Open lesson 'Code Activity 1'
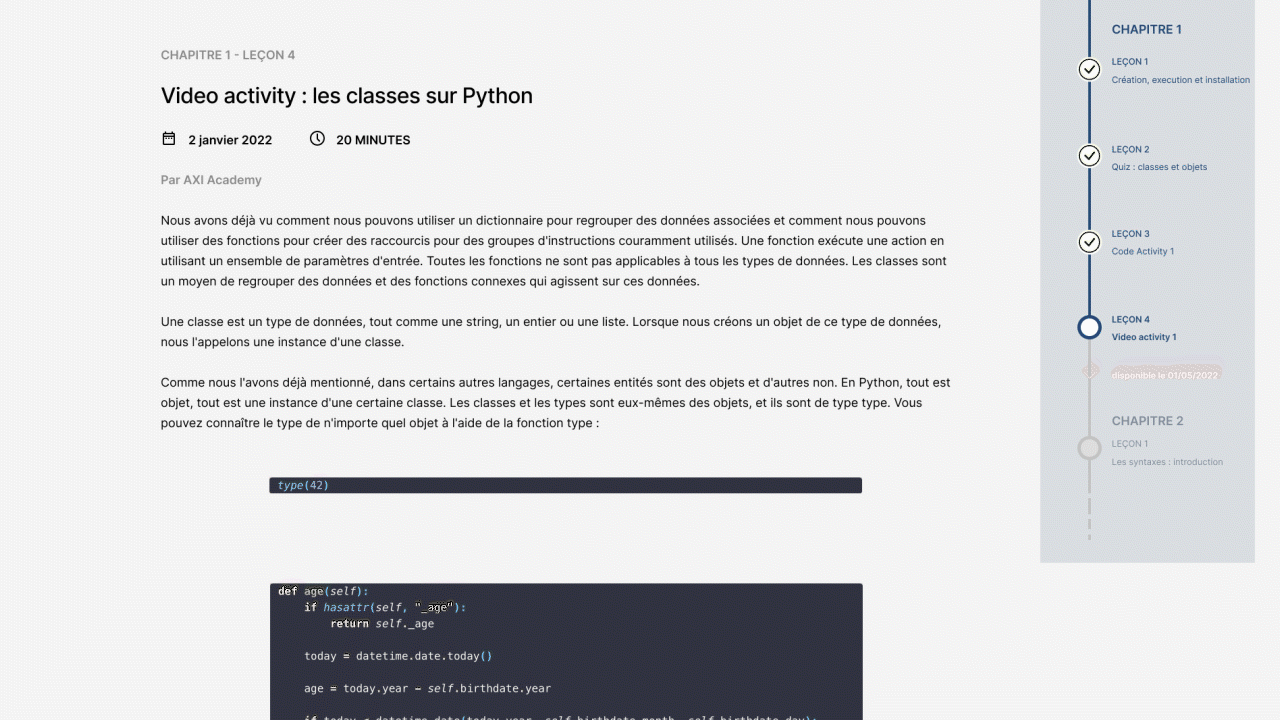The height and width of the screenshot is (720, 1280). [1143, 252]
